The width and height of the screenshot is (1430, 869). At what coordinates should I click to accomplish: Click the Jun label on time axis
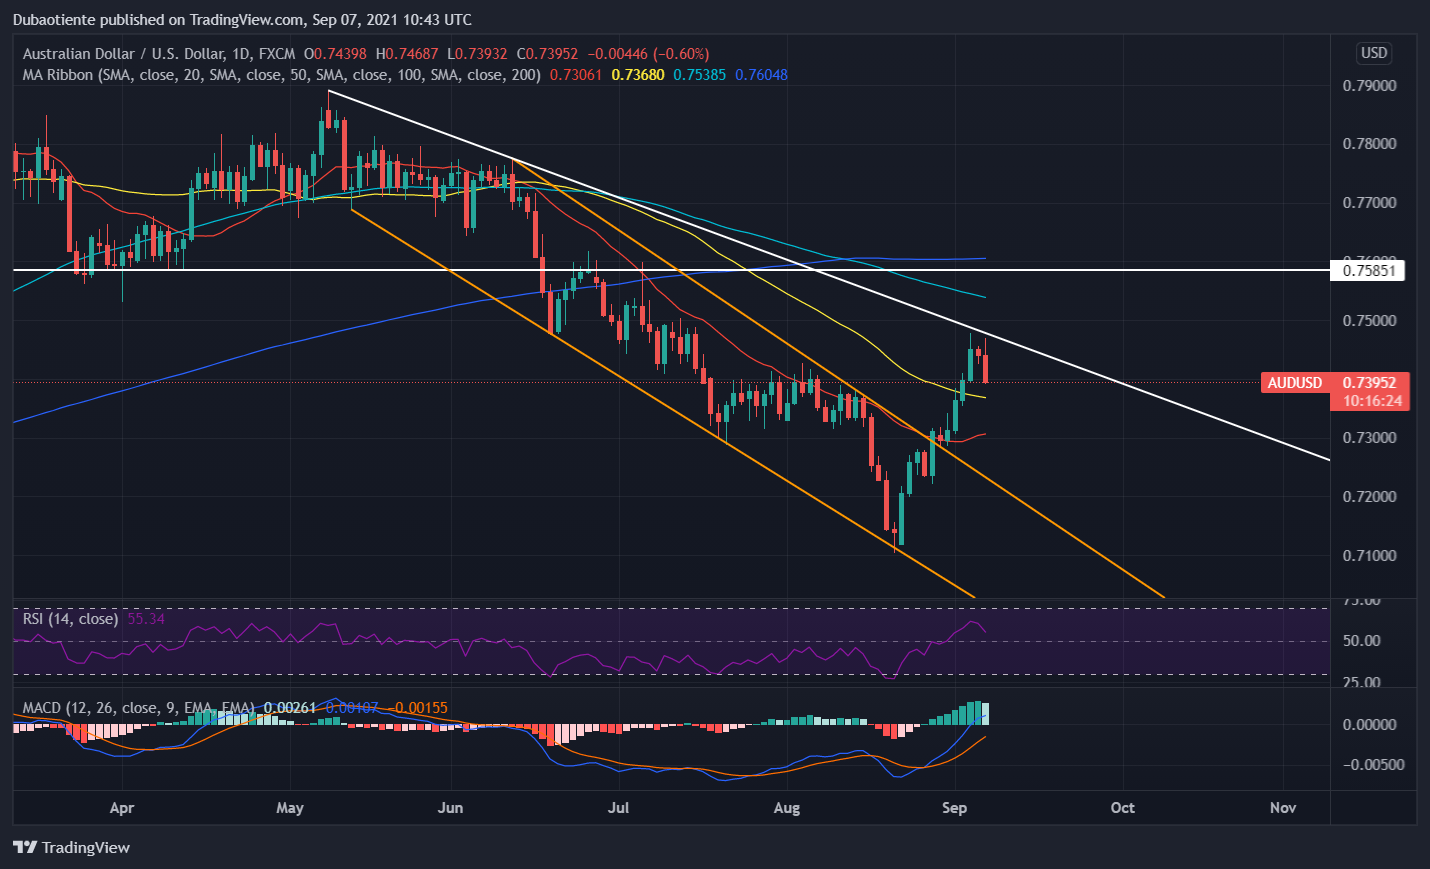[450, 808]
